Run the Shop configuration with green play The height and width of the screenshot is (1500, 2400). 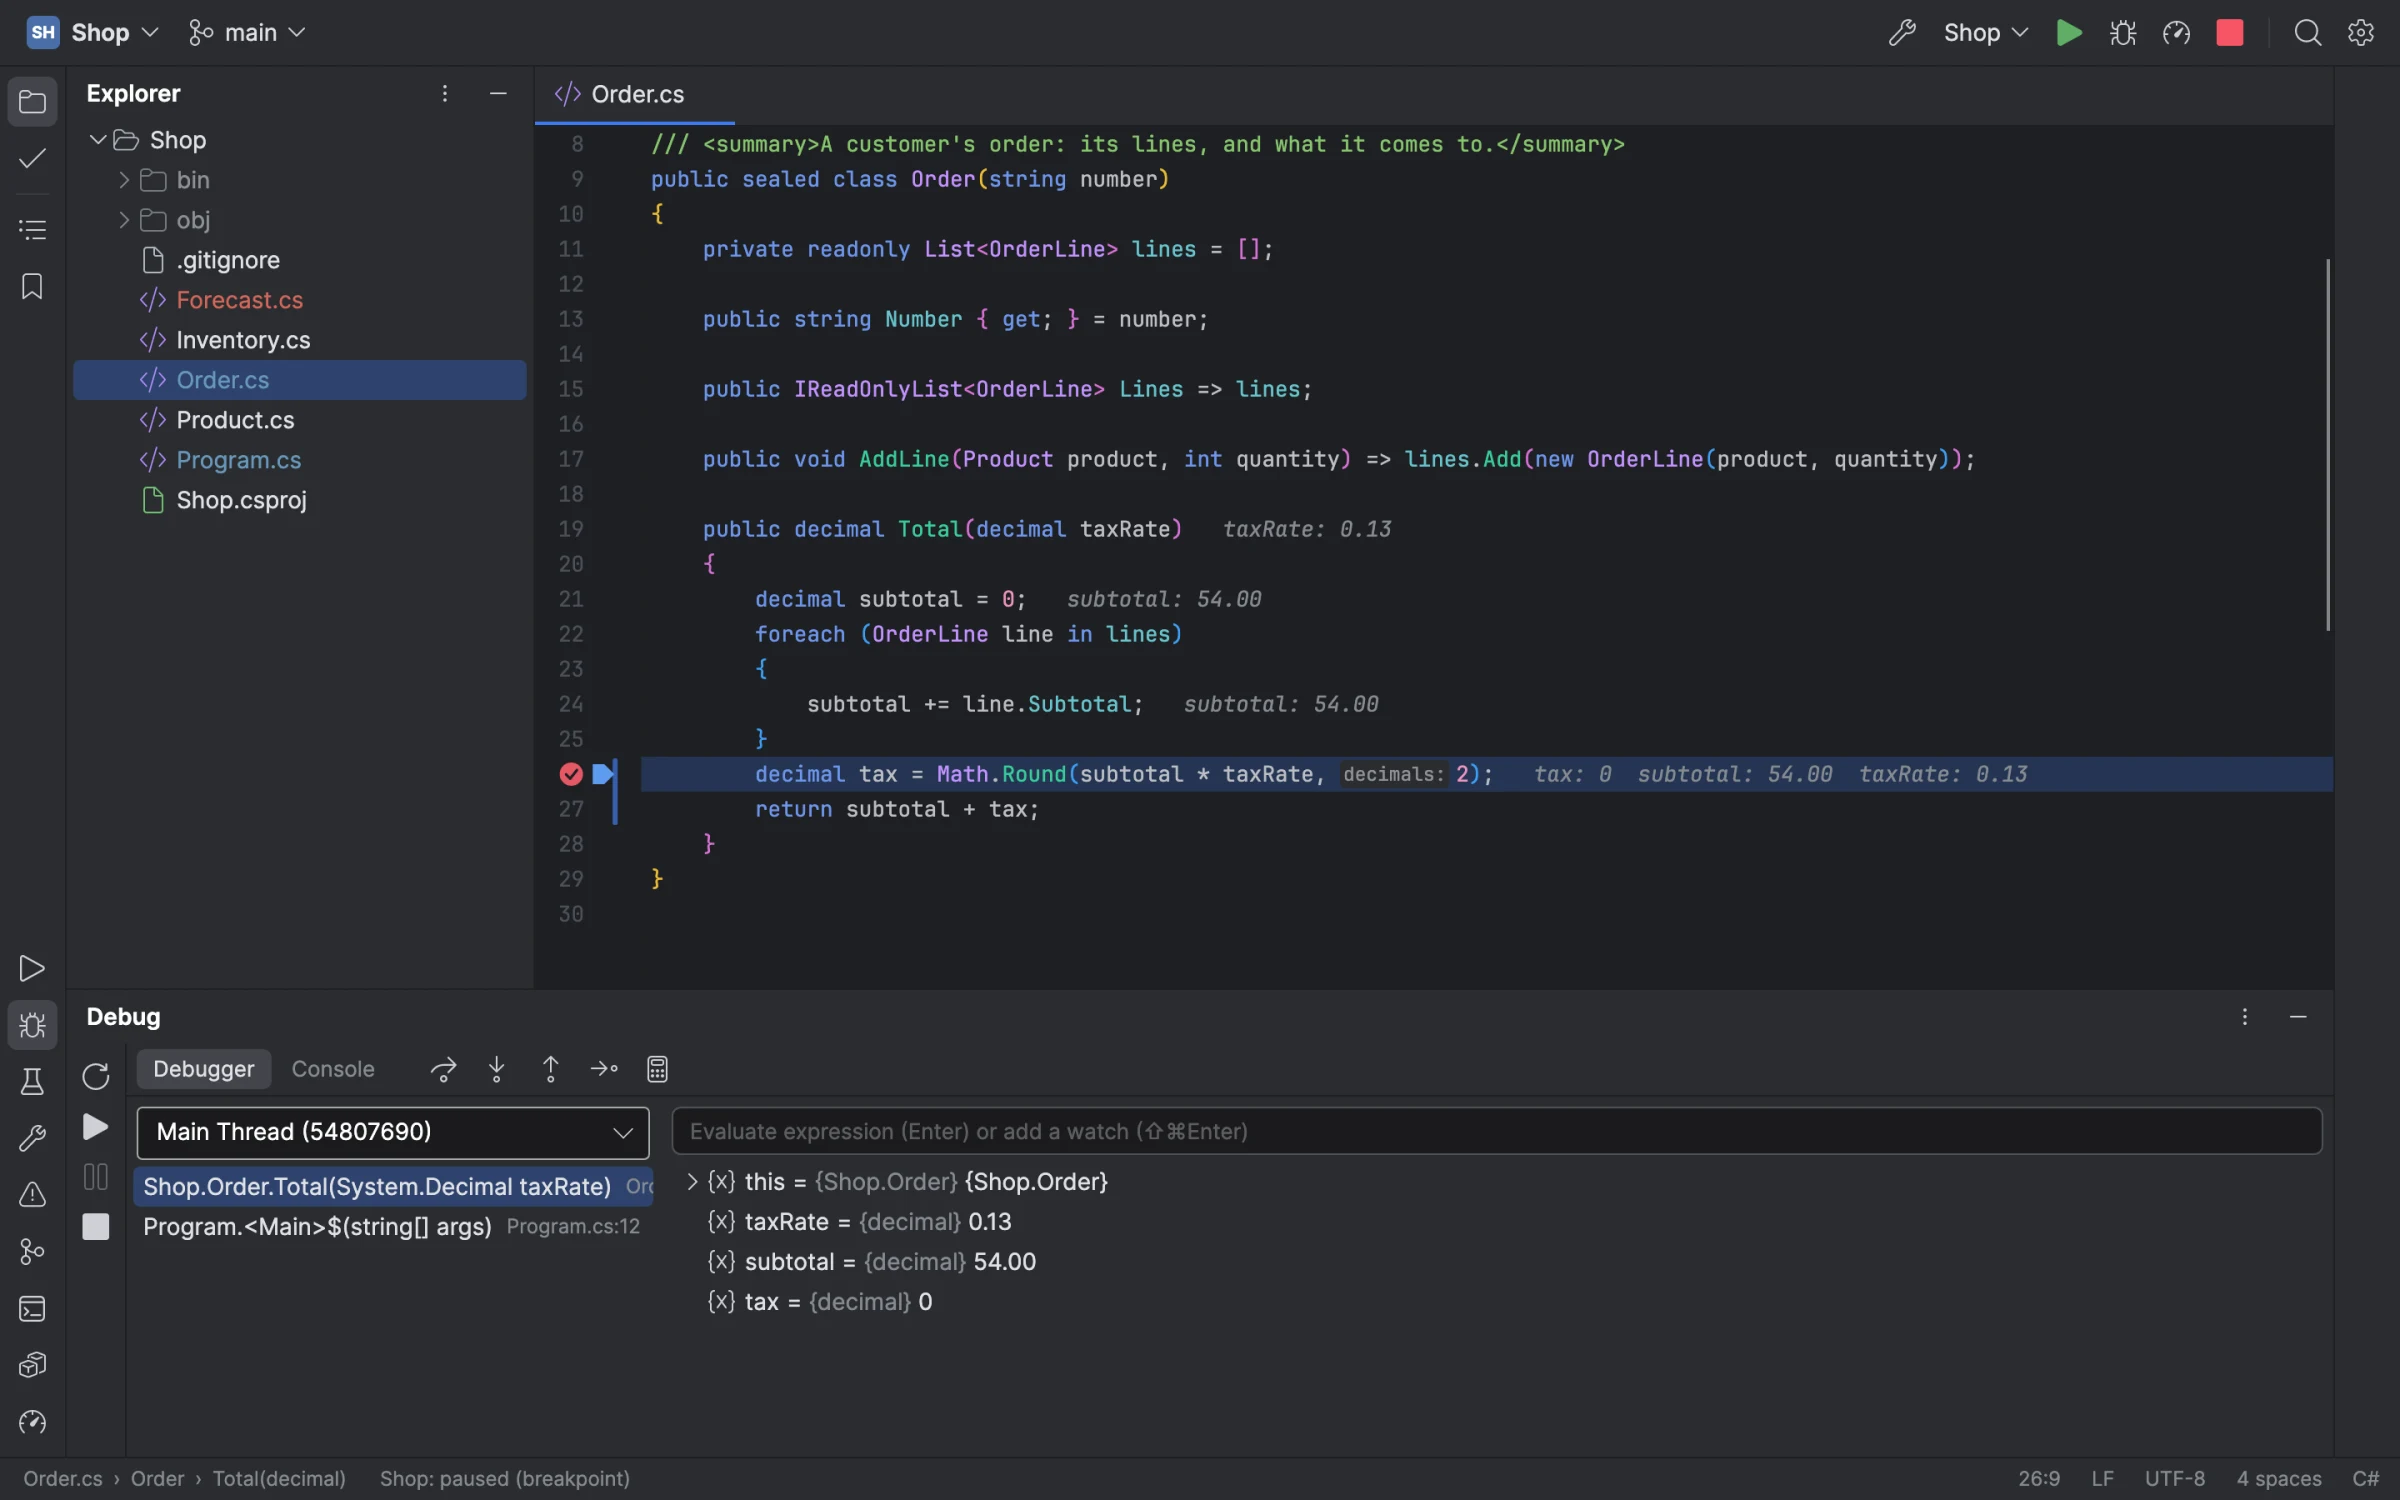tap(2069, 33)
